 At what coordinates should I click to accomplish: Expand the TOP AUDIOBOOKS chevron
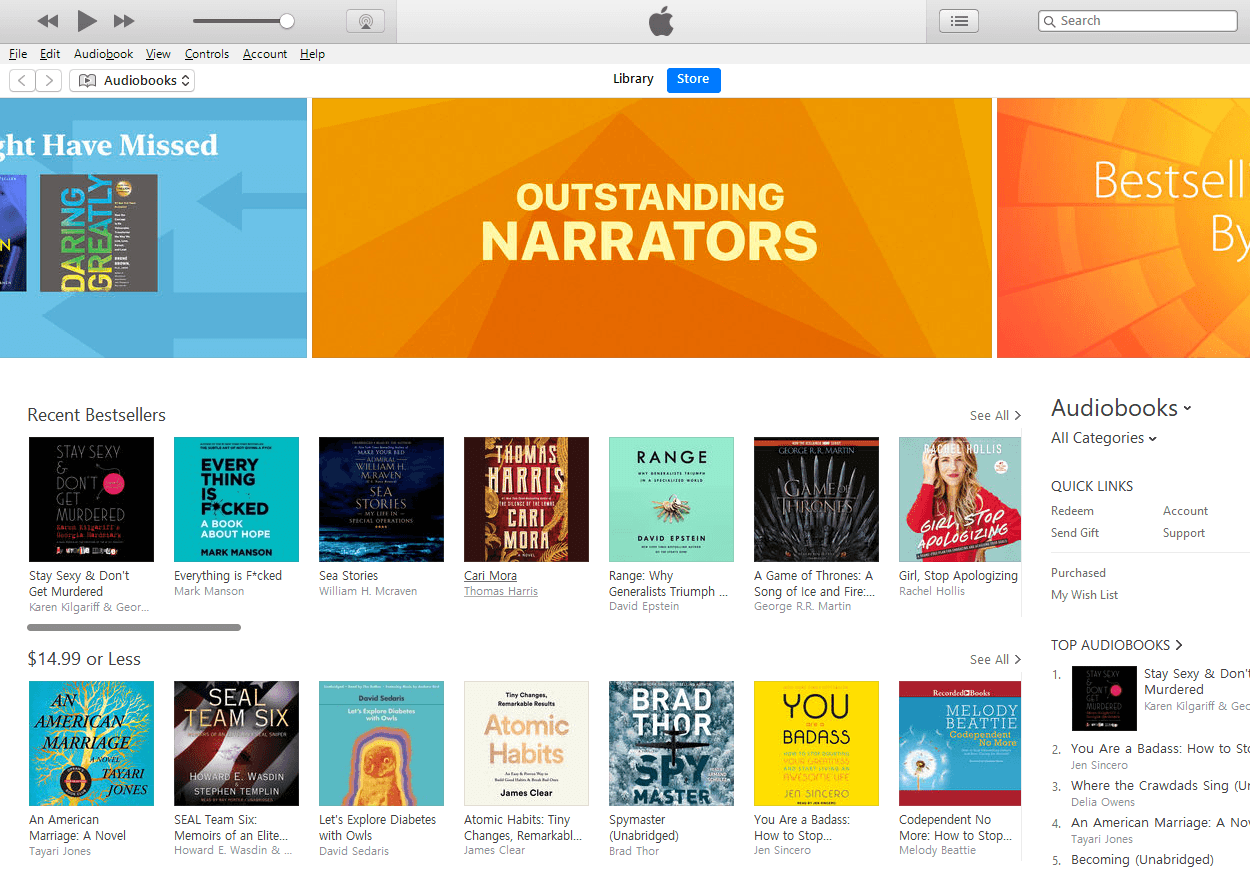click(x=1179, y=645)
